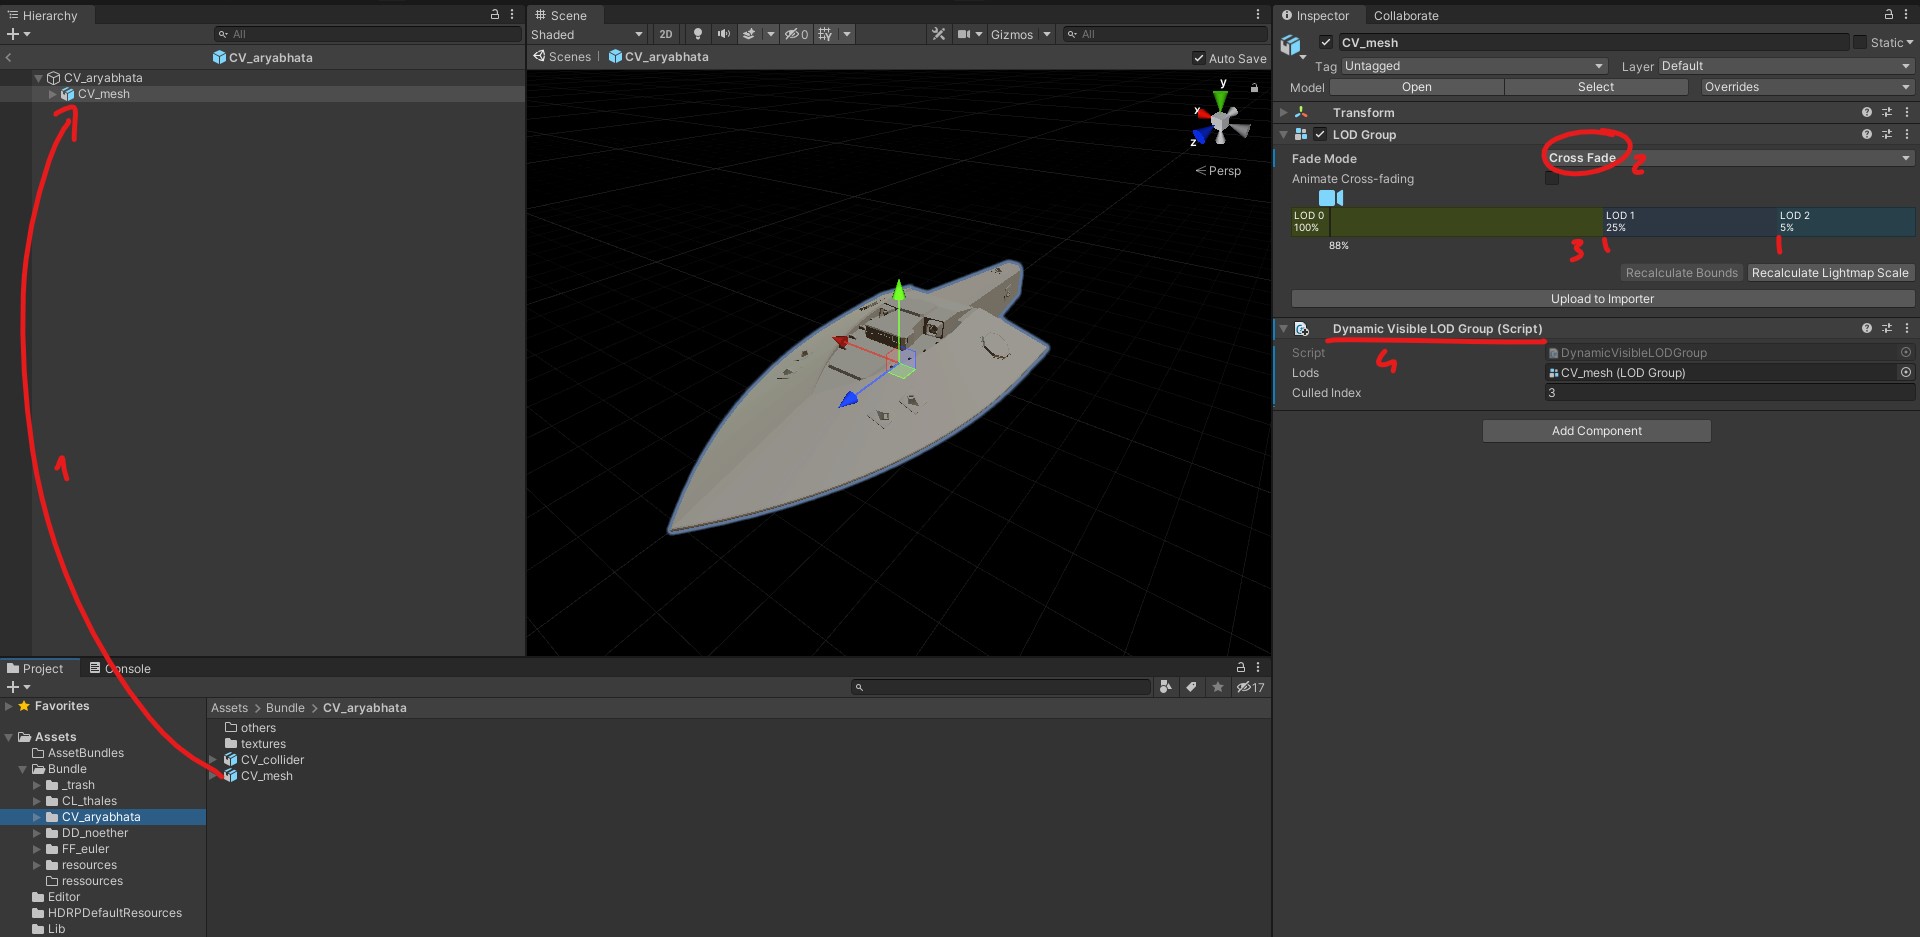This screenshot has height=937, width=1920.
Task: Toggle the Auto Save checkbox
Action: (1199, 58)
